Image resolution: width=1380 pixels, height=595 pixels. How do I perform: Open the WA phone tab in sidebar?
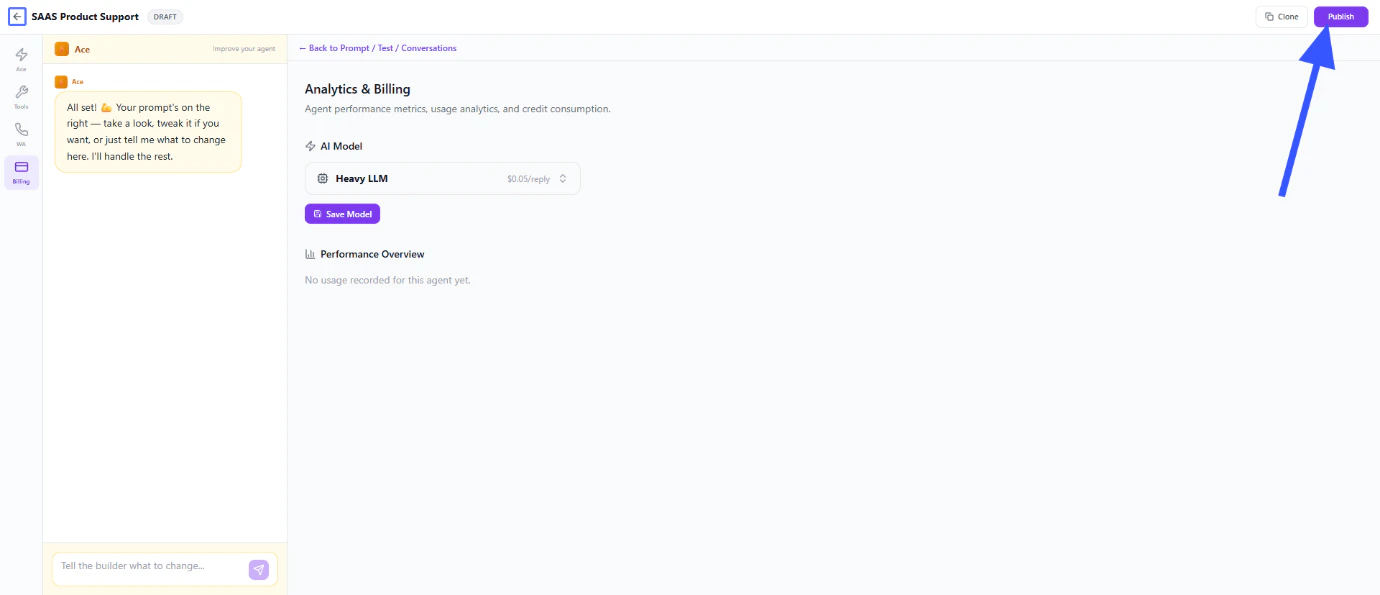pyautogui.click(x=21, y=135)
